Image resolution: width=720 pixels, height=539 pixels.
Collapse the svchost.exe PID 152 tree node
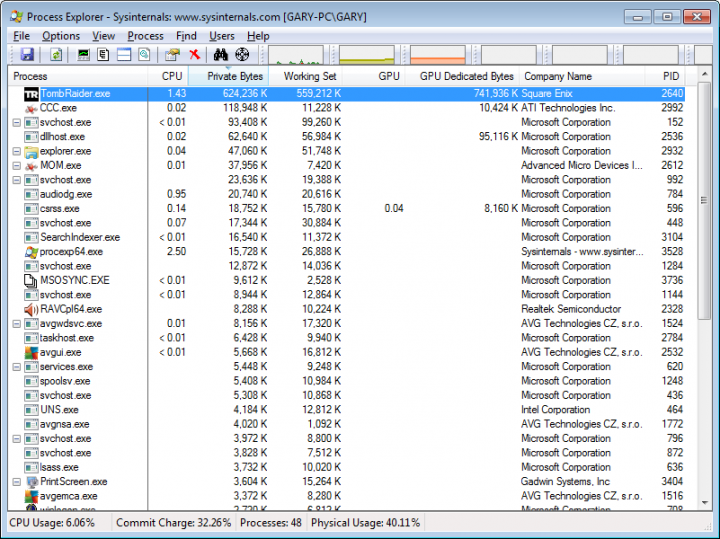[x=17, y=123]
